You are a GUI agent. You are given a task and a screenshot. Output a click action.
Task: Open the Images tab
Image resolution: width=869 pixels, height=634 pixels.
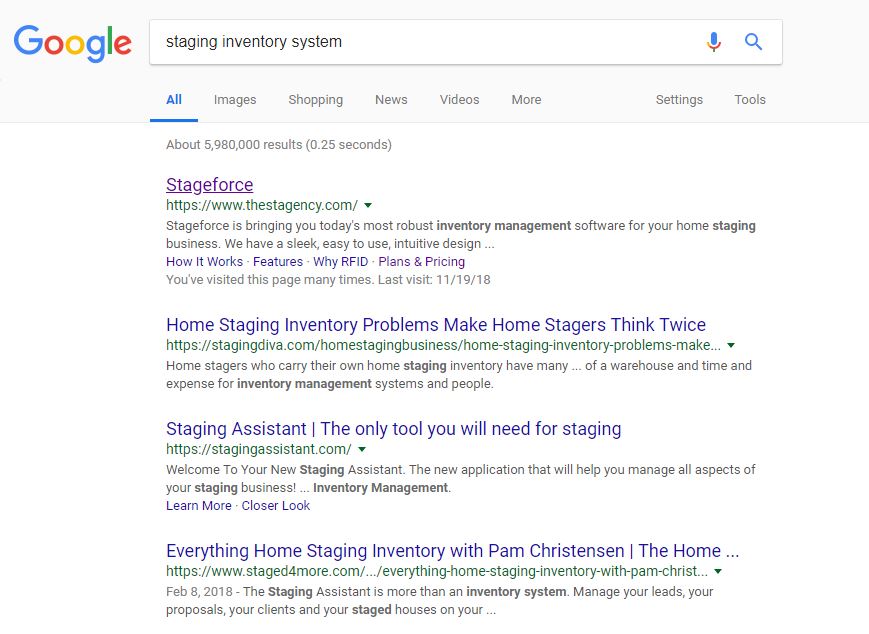pyautogui.click(x=235, y=100)
